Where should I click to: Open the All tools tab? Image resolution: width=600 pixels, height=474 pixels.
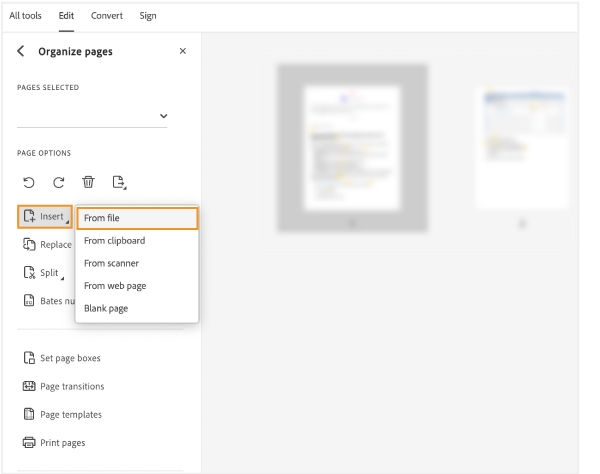(x=27, y=16)
